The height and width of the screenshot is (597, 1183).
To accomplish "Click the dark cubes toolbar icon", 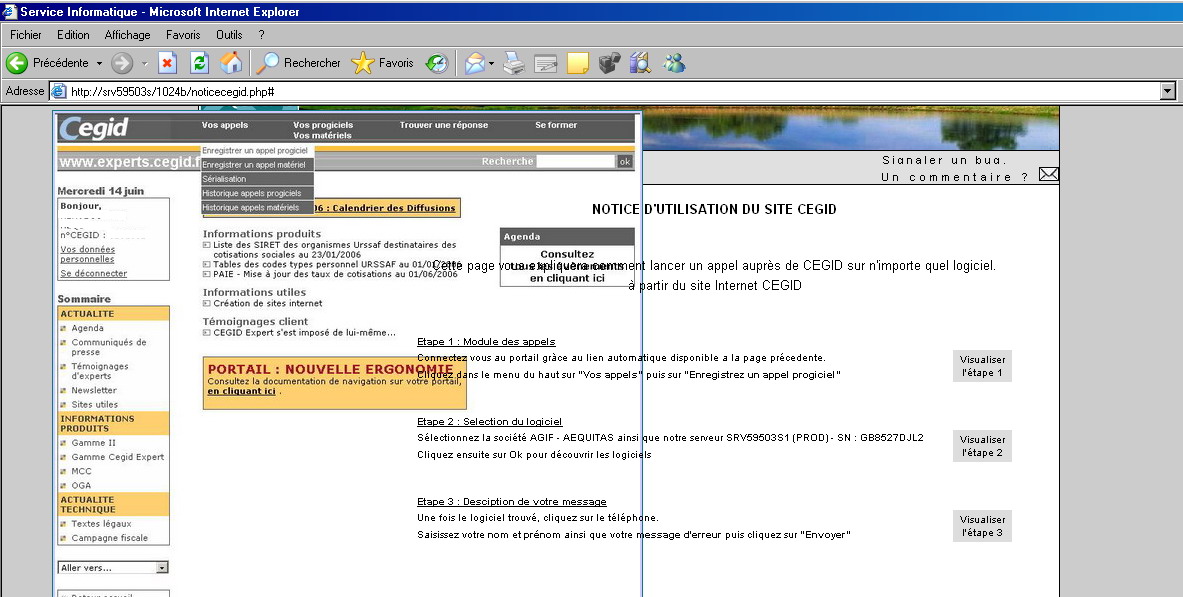I will coord(609,63).
